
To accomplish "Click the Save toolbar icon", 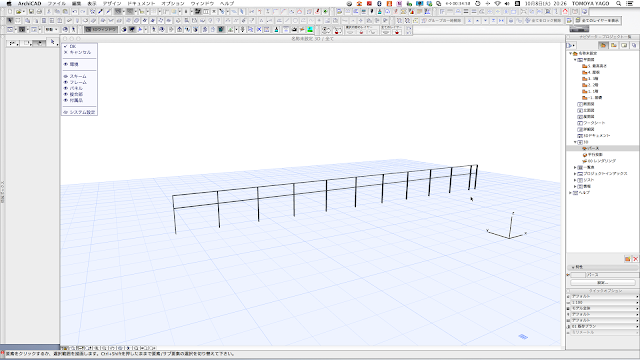I will (x=31, y=12).
